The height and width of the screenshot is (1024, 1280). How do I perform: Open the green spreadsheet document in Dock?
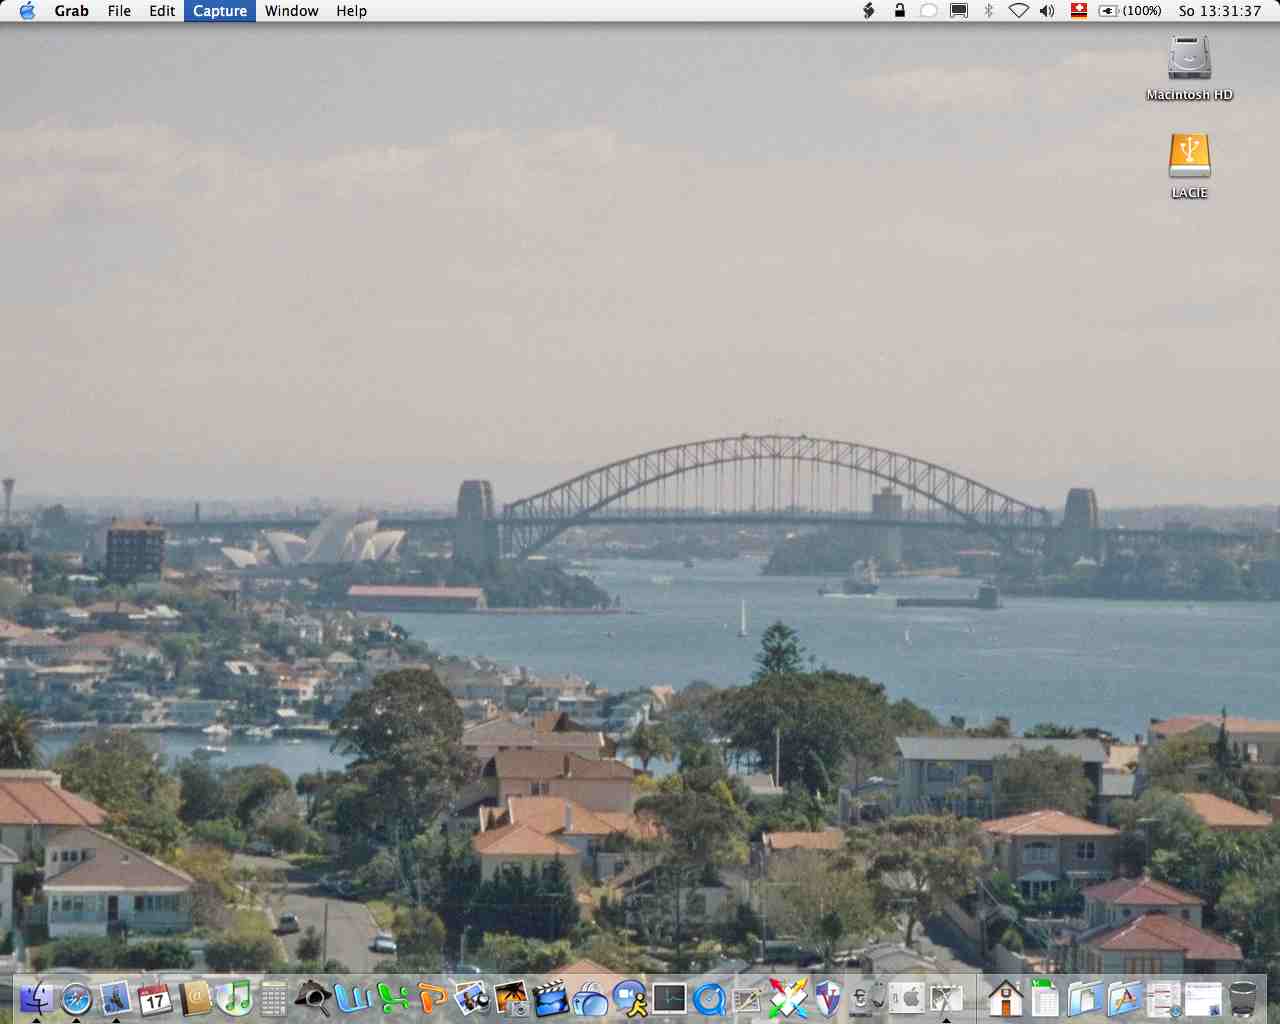(x=1045, y=998)
